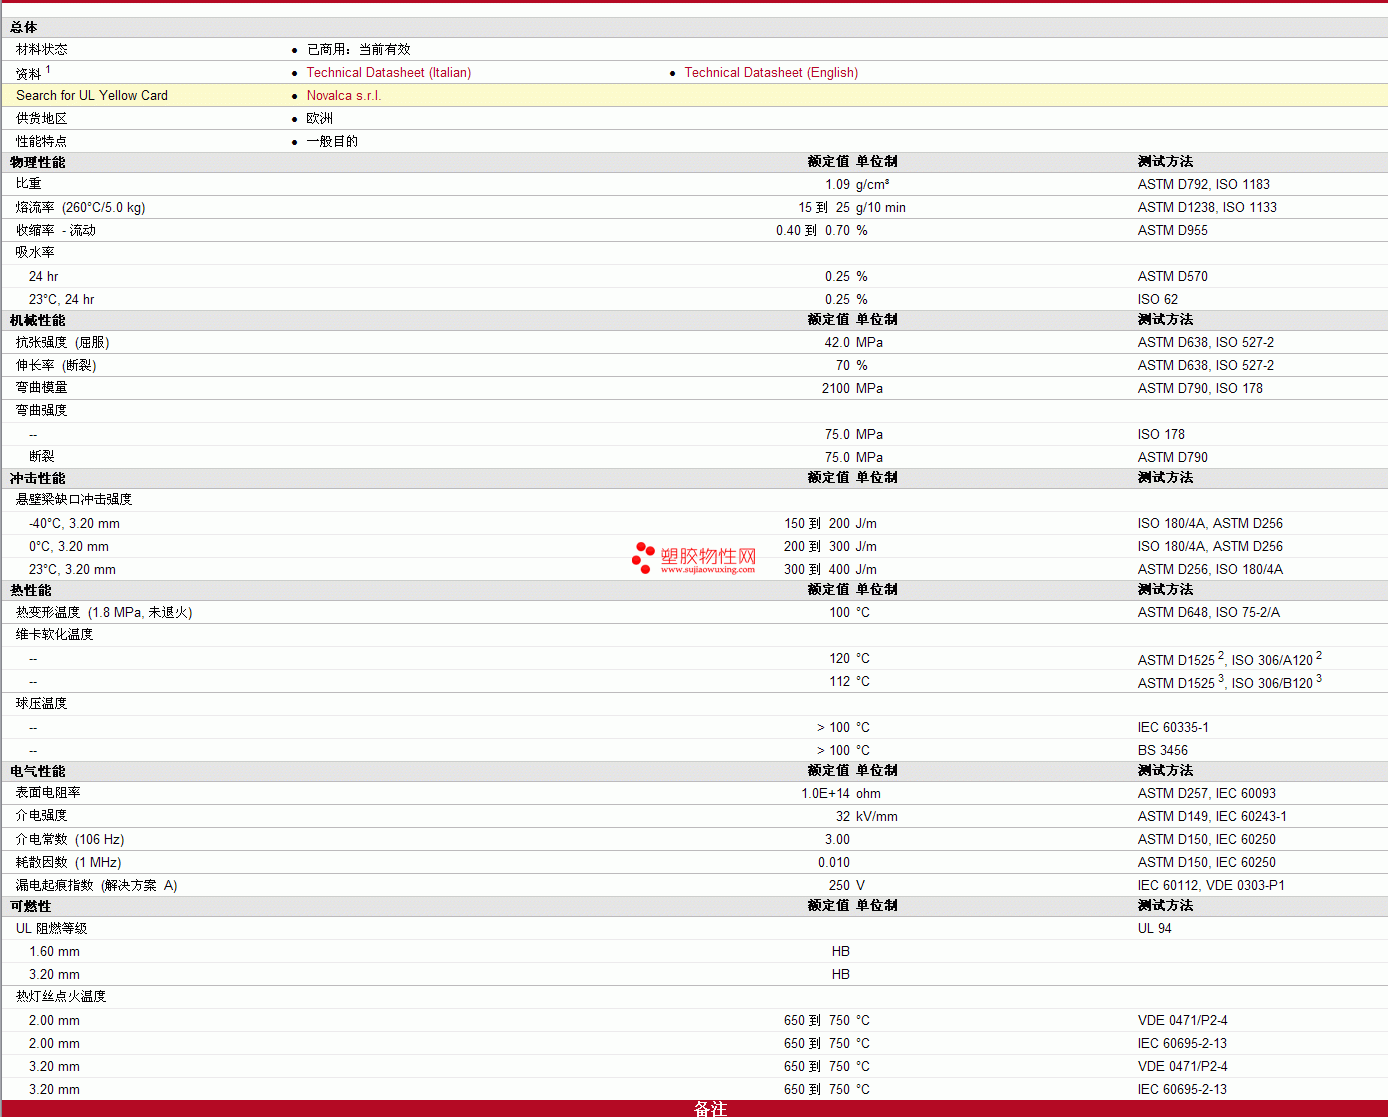The height and width of the screenshot is (1117, 1388).
Task: Click the IEC 60335-1 test method
Action: (1172, 728)
